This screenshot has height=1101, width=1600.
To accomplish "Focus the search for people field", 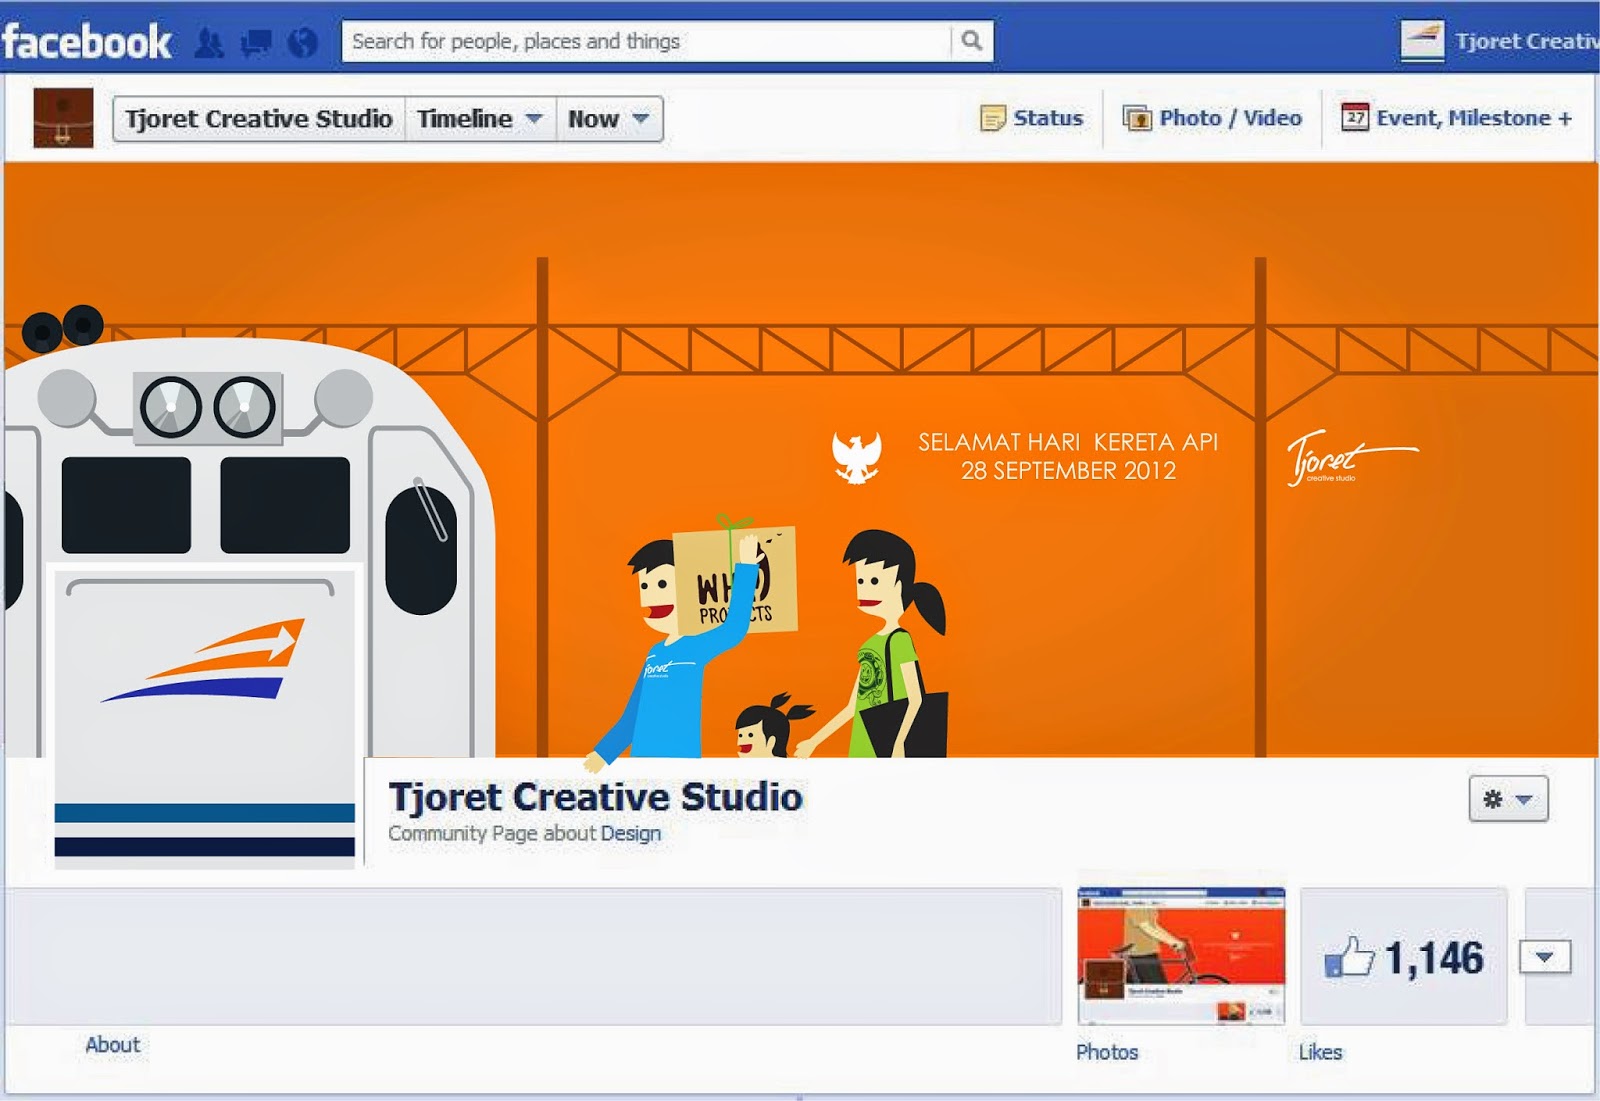I will 646,41.
